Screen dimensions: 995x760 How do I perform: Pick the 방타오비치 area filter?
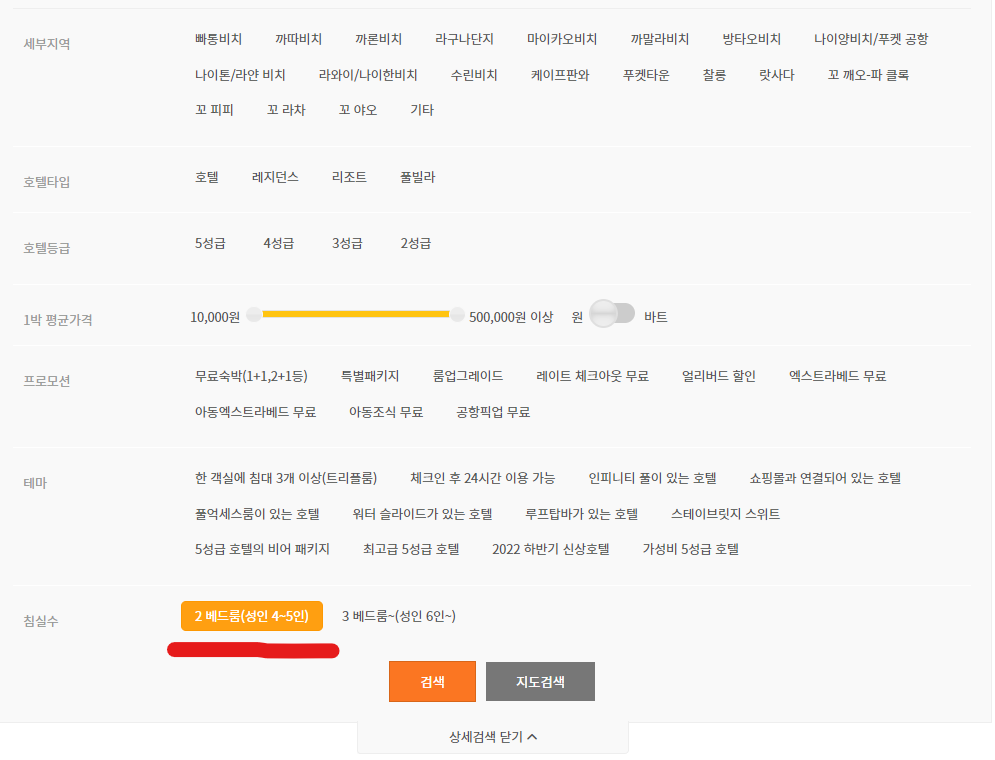(x=751, y=39)
